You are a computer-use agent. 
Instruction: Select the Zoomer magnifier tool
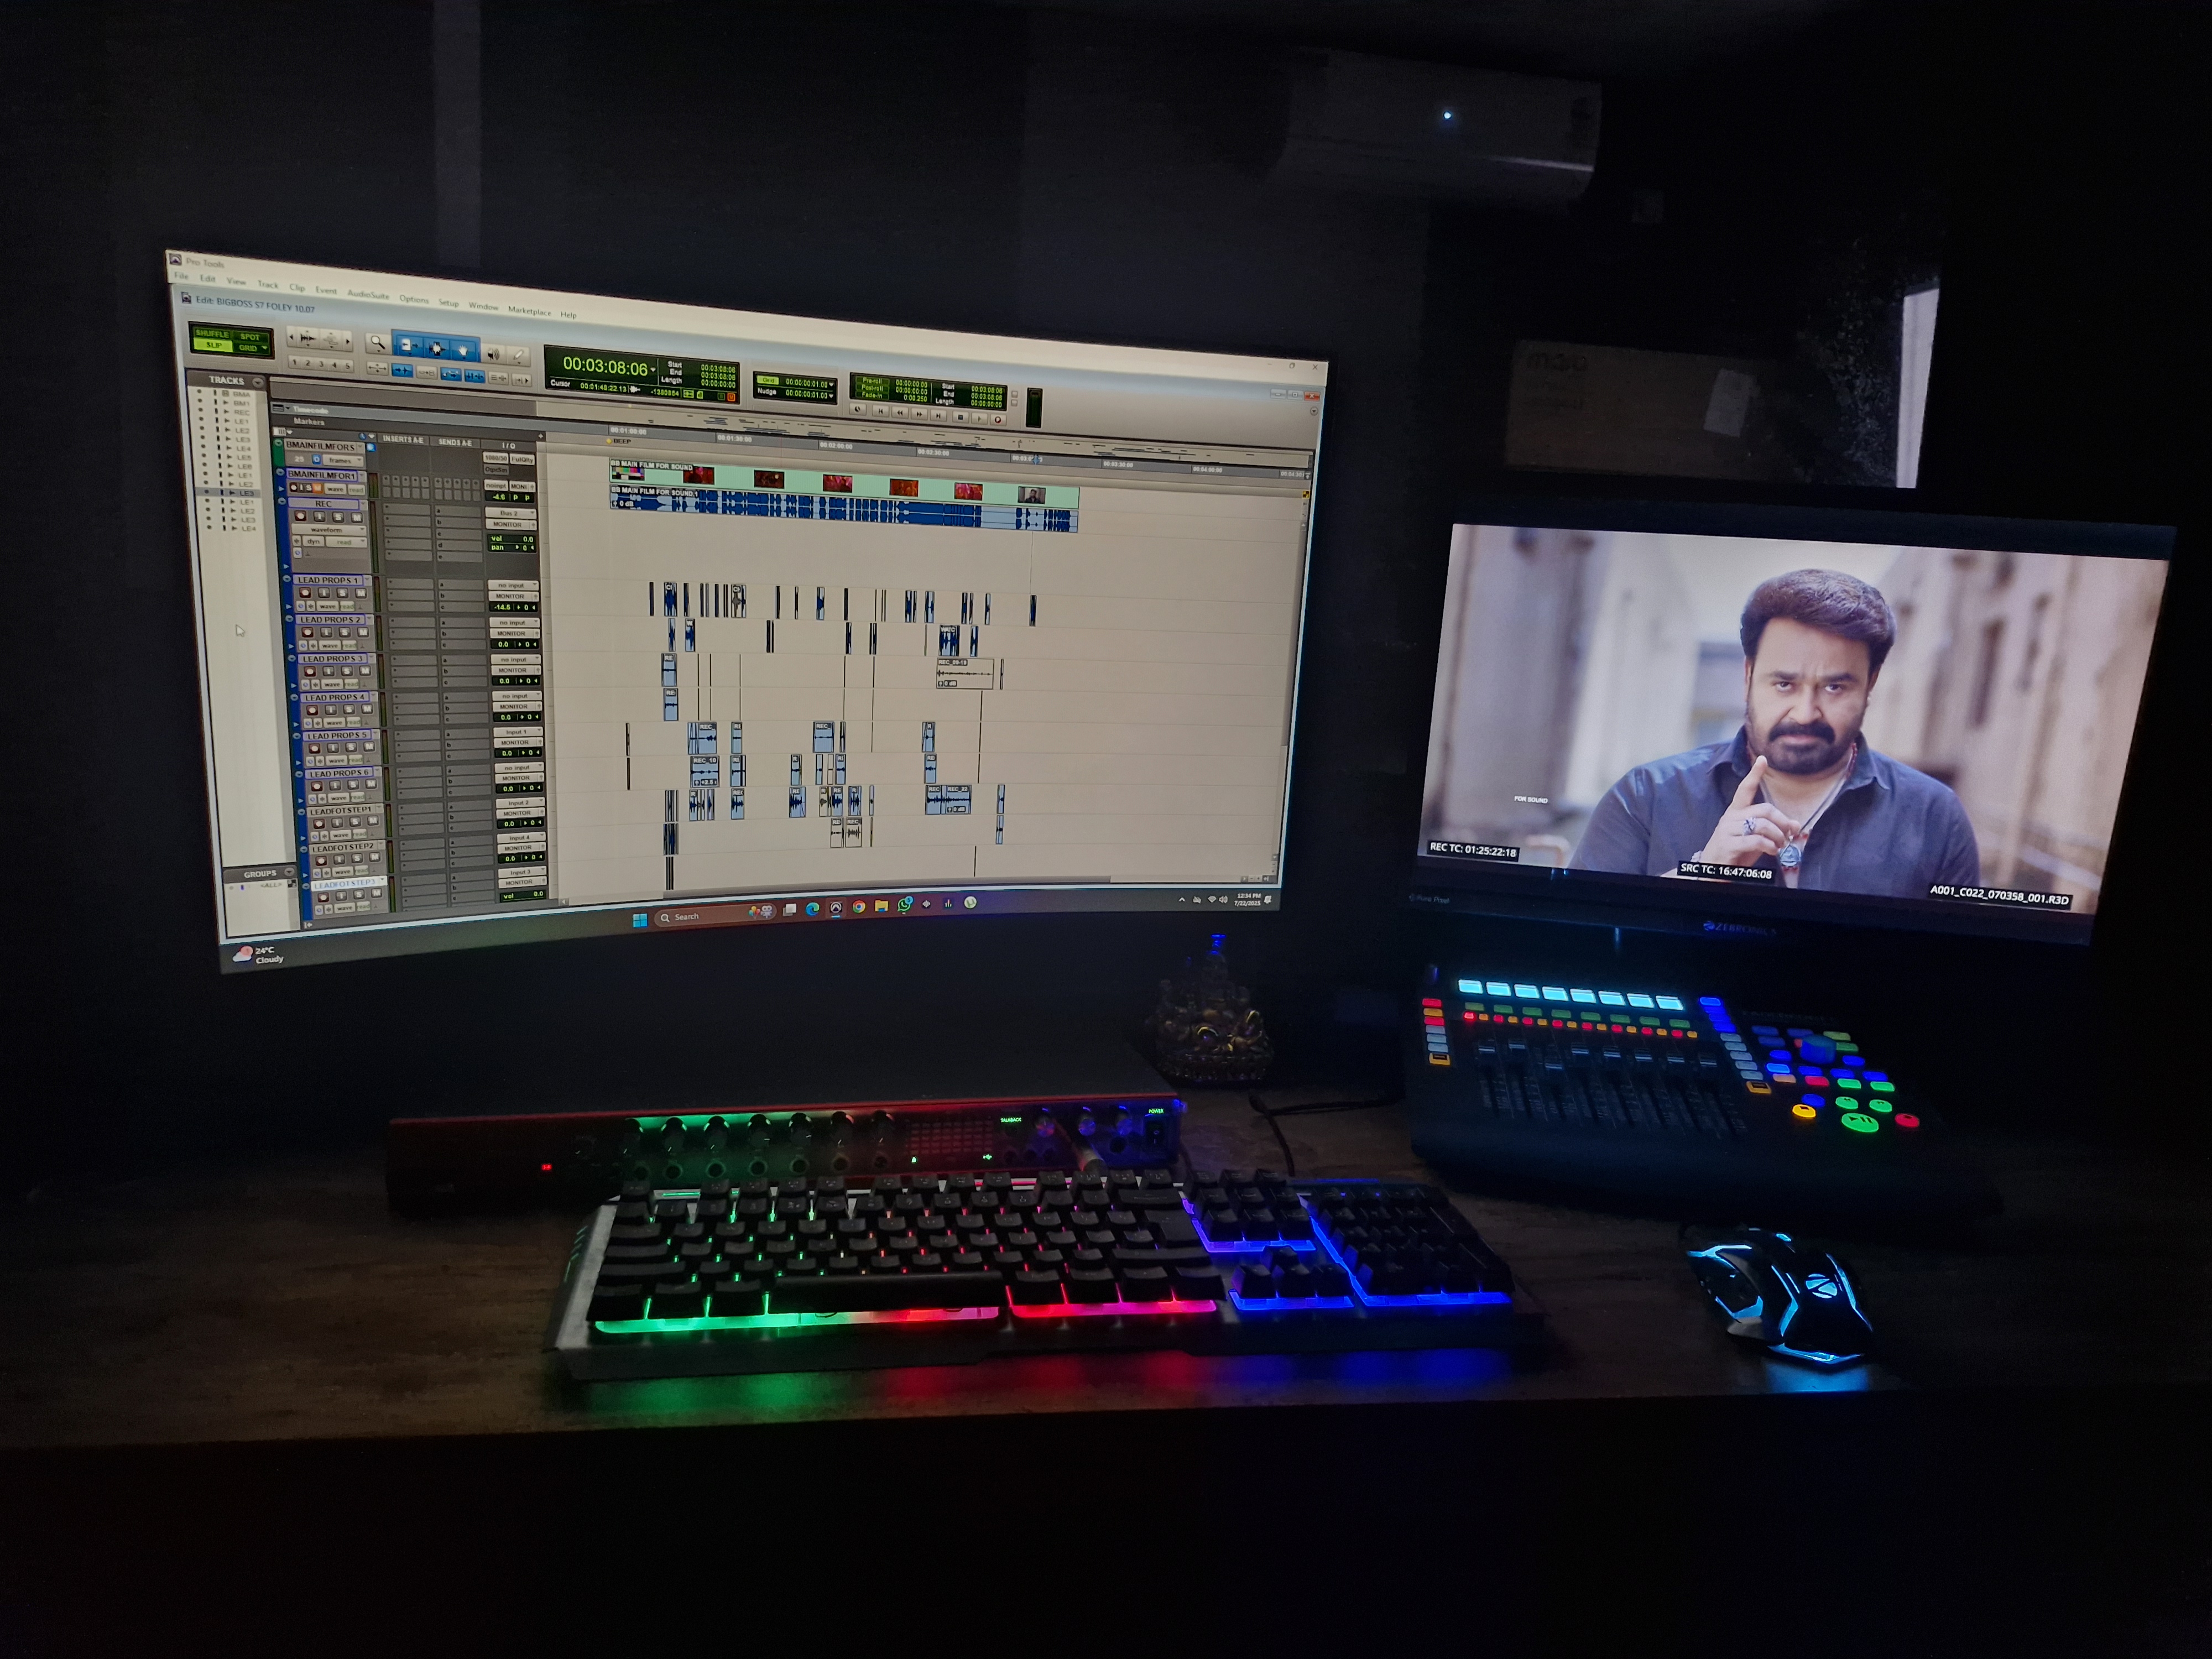(377, 343)
